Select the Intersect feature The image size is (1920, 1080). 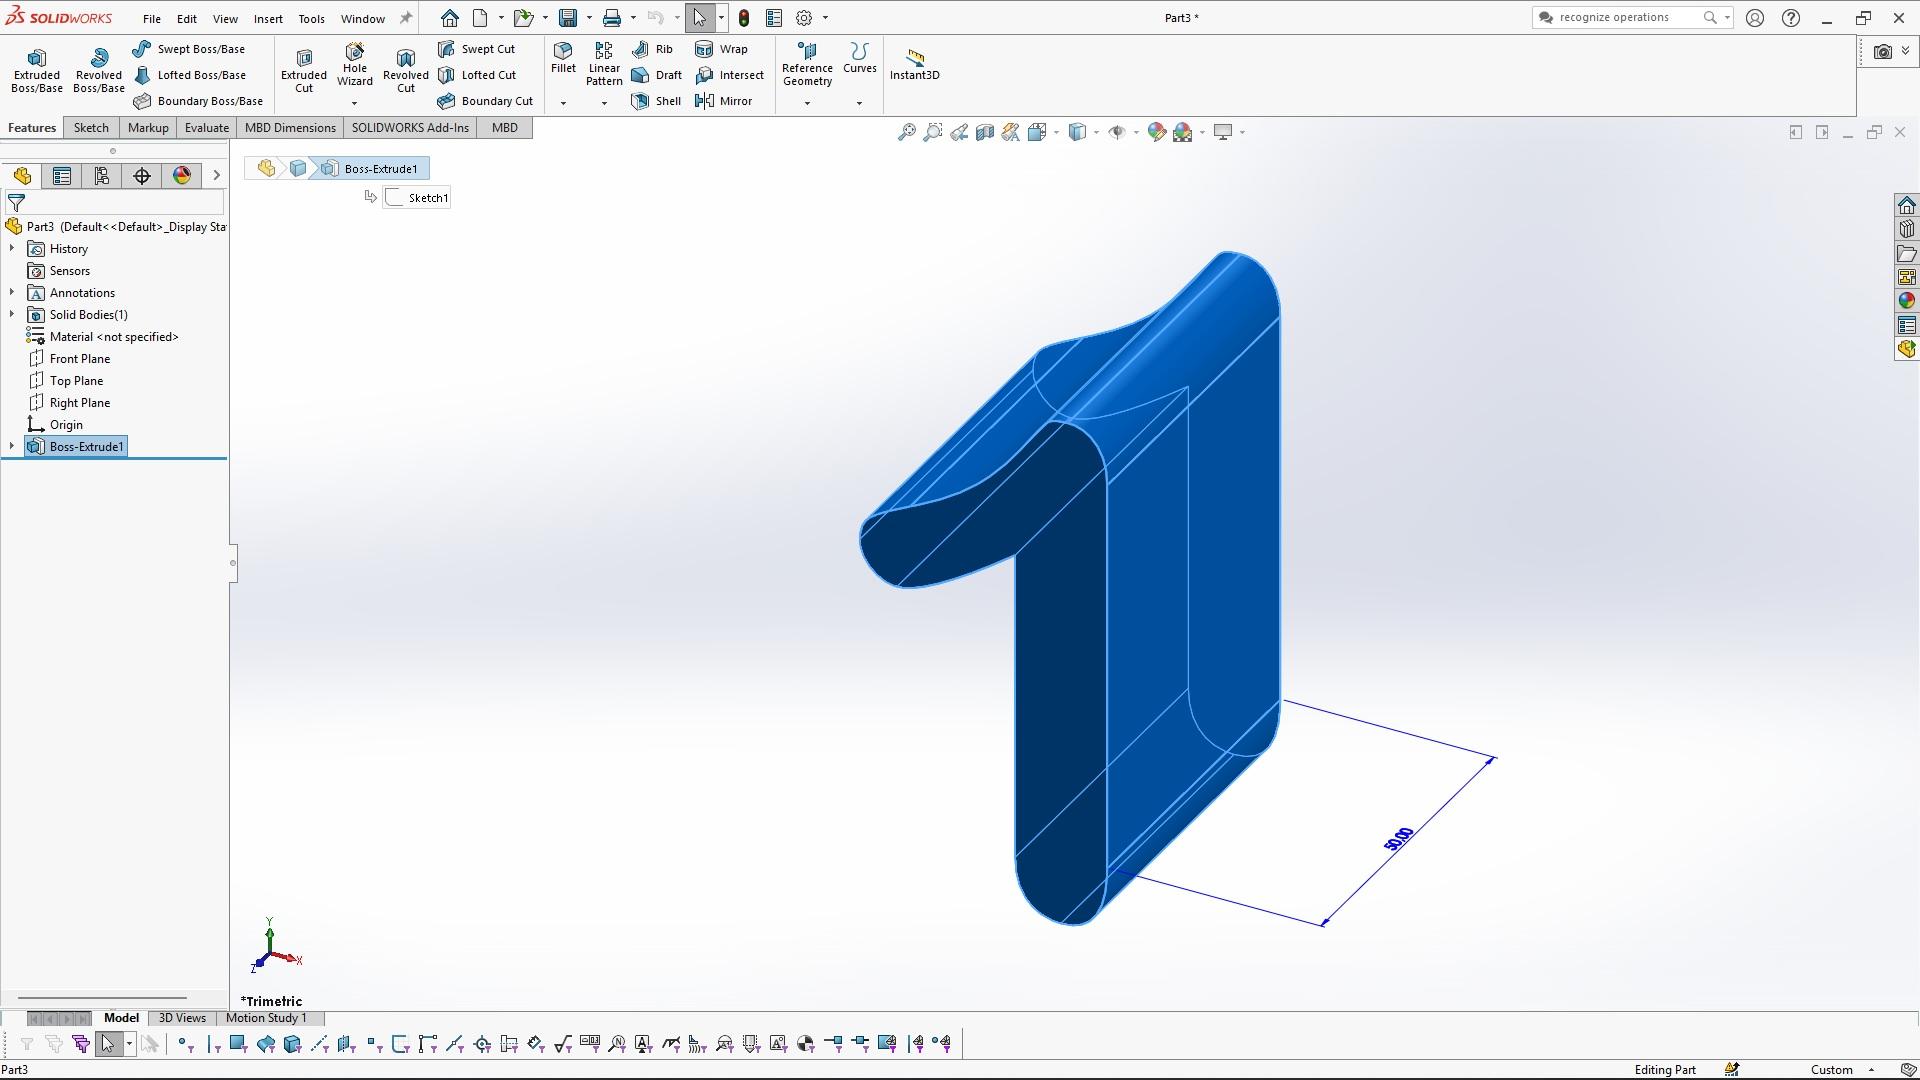(x=729, y=75)
